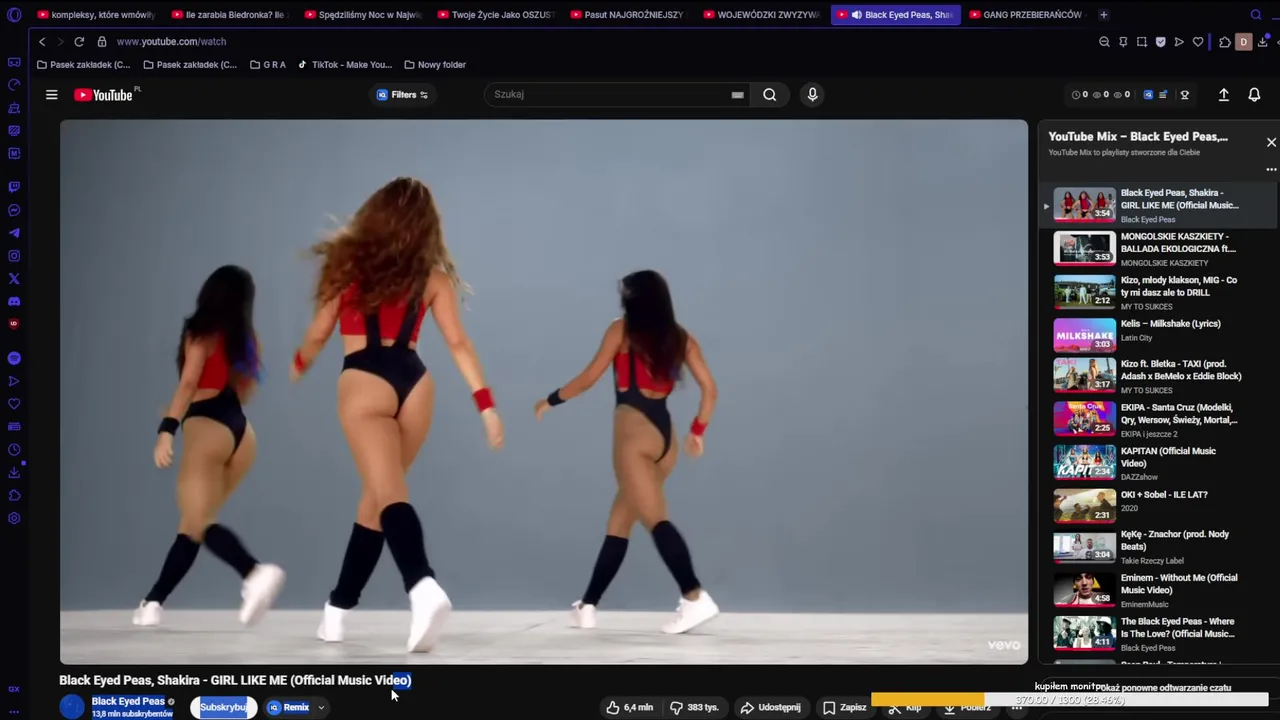Click the www.youtube.com/watch address bar
This screenshot has height=720, width=1280.
171,42
